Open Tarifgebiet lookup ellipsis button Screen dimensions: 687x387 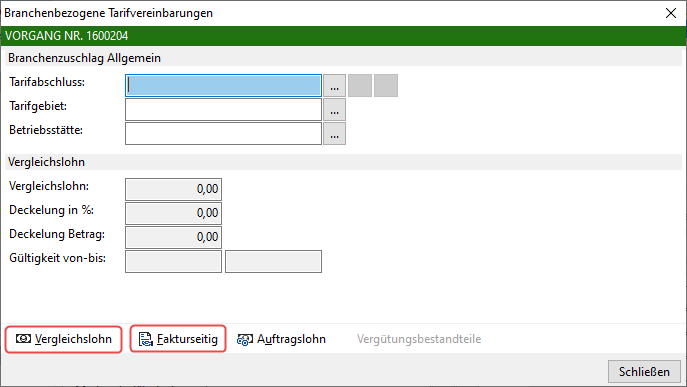[x=334, y=110]
